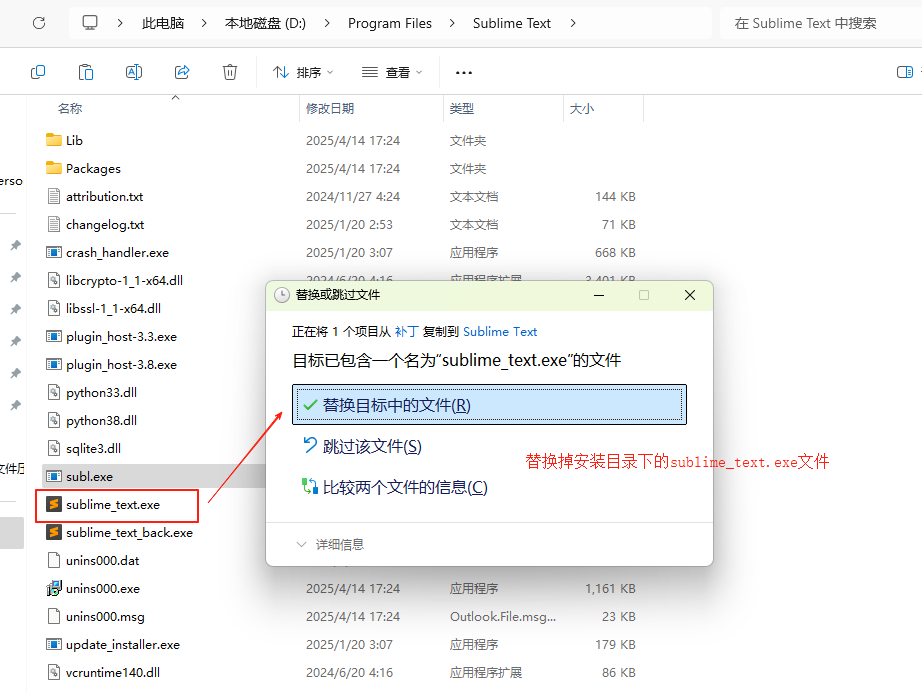Minimize the 替换或跳过文件 dialog

click(x=599, y=295)
